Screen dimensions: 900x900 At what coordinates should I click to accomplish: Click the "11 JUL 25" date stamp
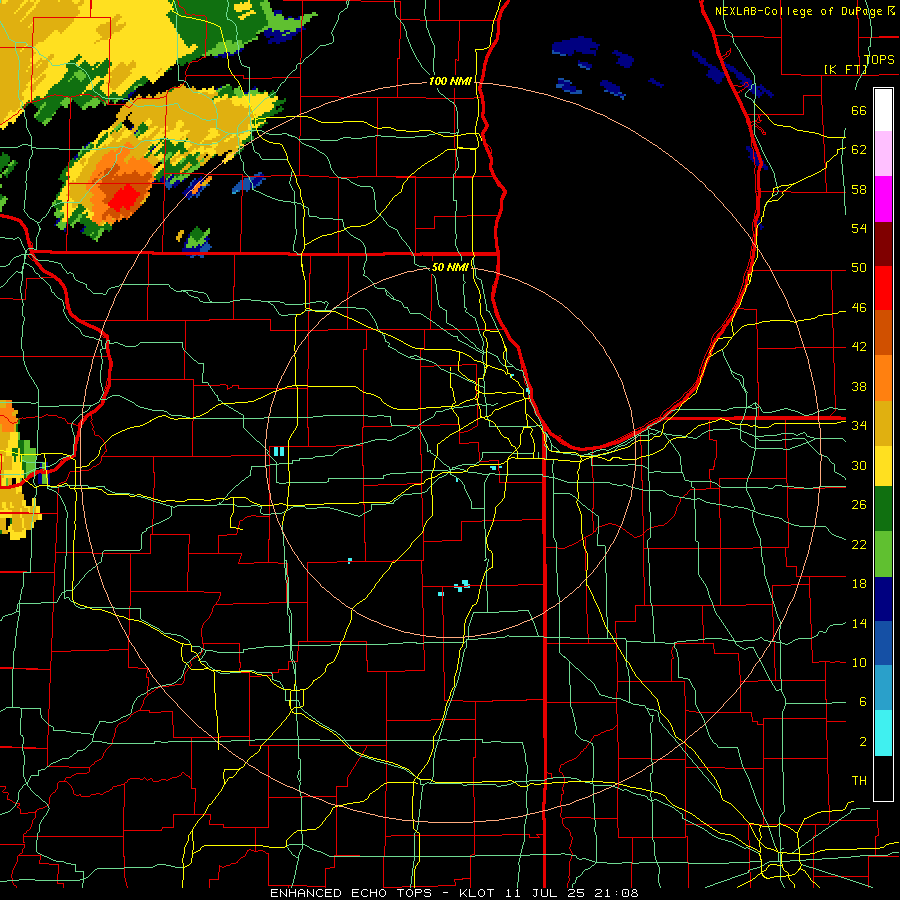544,893
